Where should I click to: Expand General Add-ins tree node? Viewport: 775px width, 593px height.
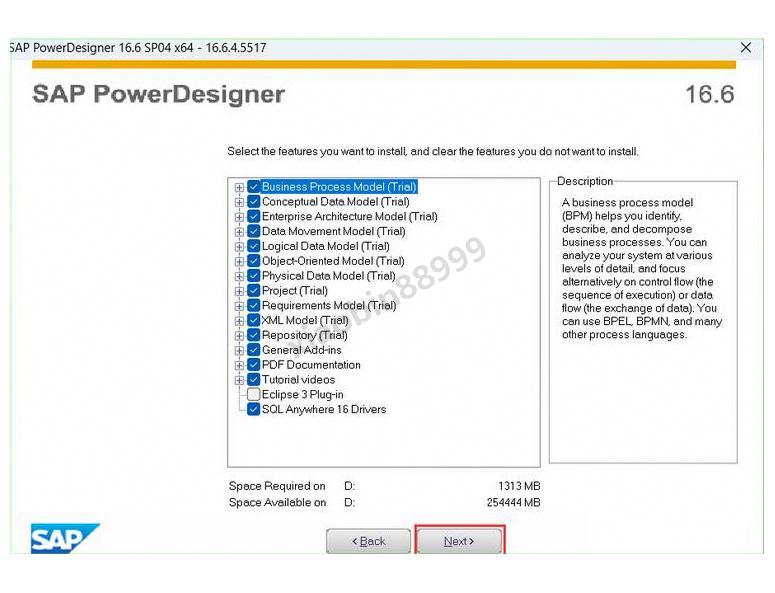click(239, 350)
